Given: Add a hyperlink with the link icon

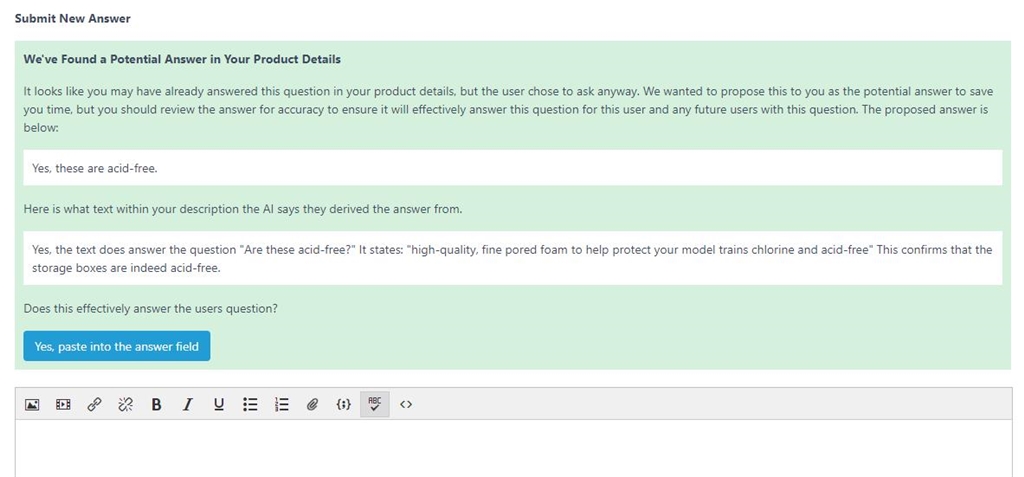Looking at the screenshot, I should 94,404.
